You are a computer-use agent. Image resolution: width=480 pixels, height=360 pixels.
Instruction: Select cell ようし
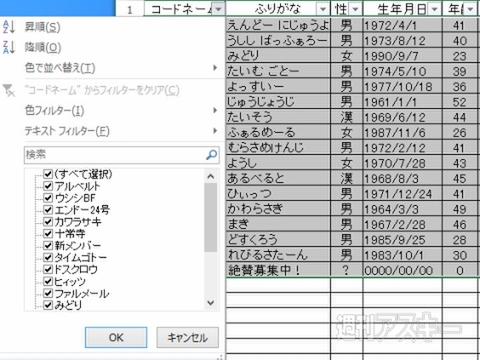[278, 163]
